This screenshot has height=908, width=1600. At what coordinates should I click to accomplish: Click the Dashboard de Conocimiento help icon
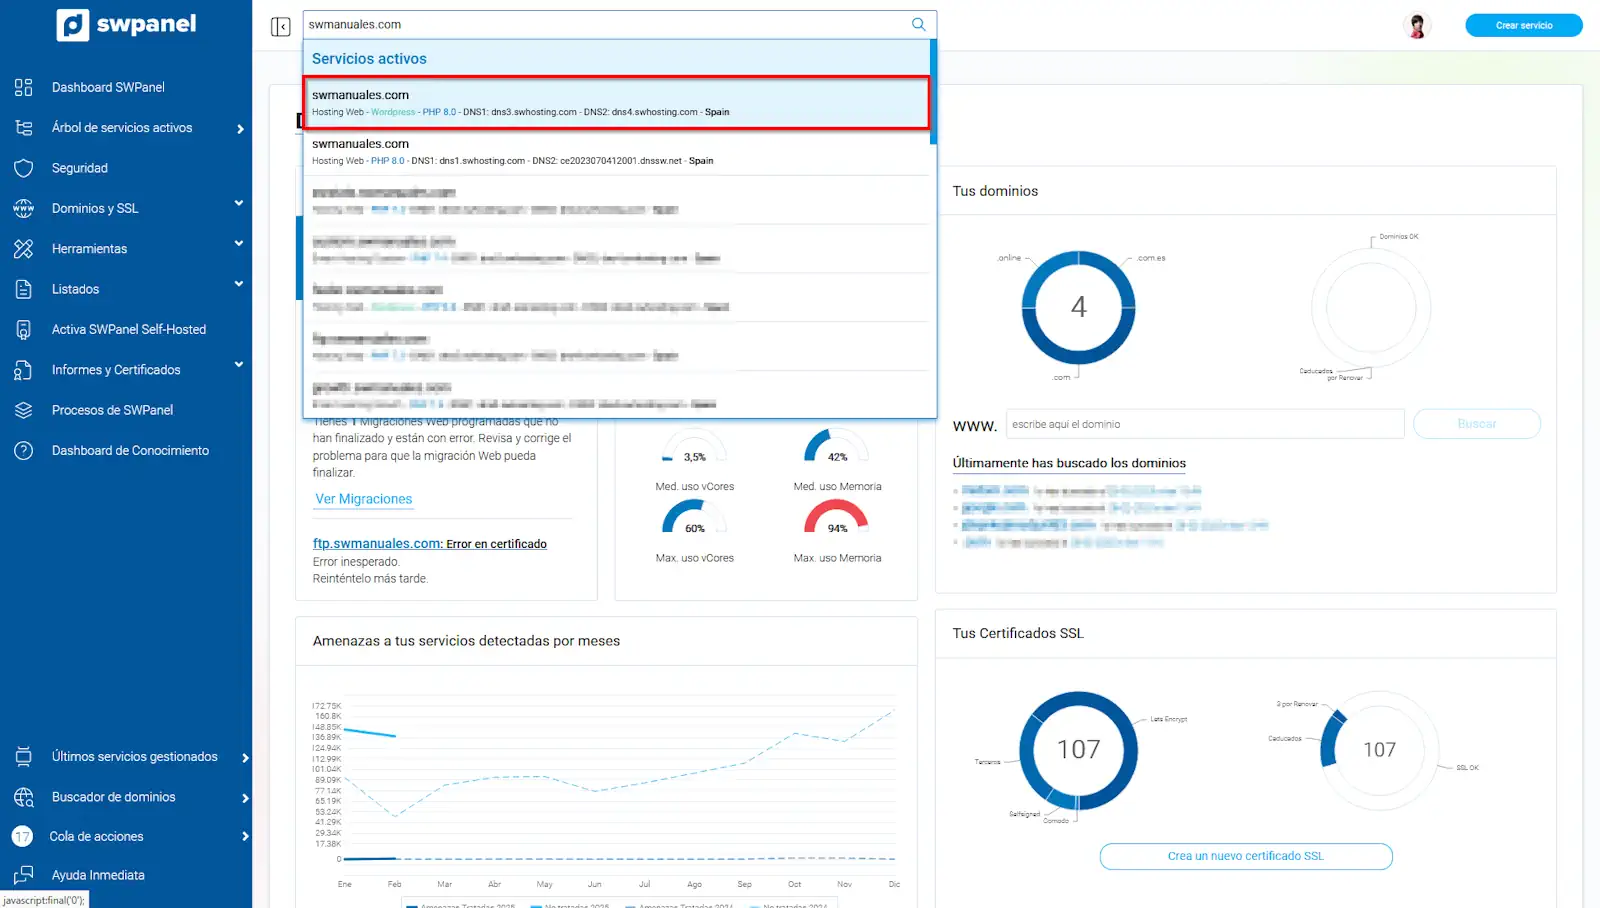click(24, 451)
